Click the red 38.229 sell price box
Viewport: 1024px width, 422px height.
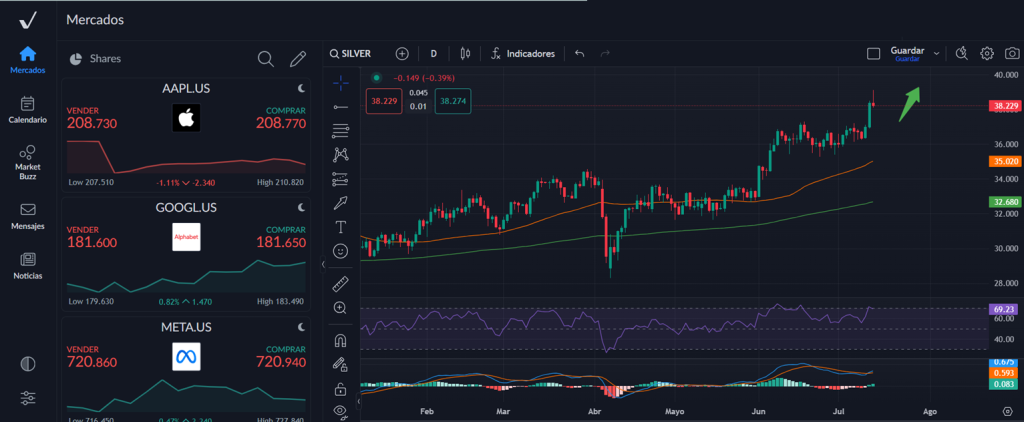(x=385, y=101)
